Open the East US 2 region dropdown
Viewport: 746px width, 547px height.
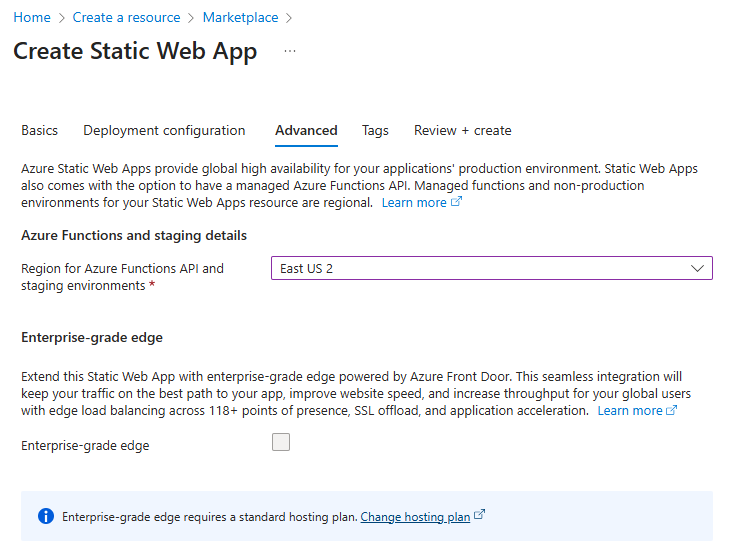(480, 268)
